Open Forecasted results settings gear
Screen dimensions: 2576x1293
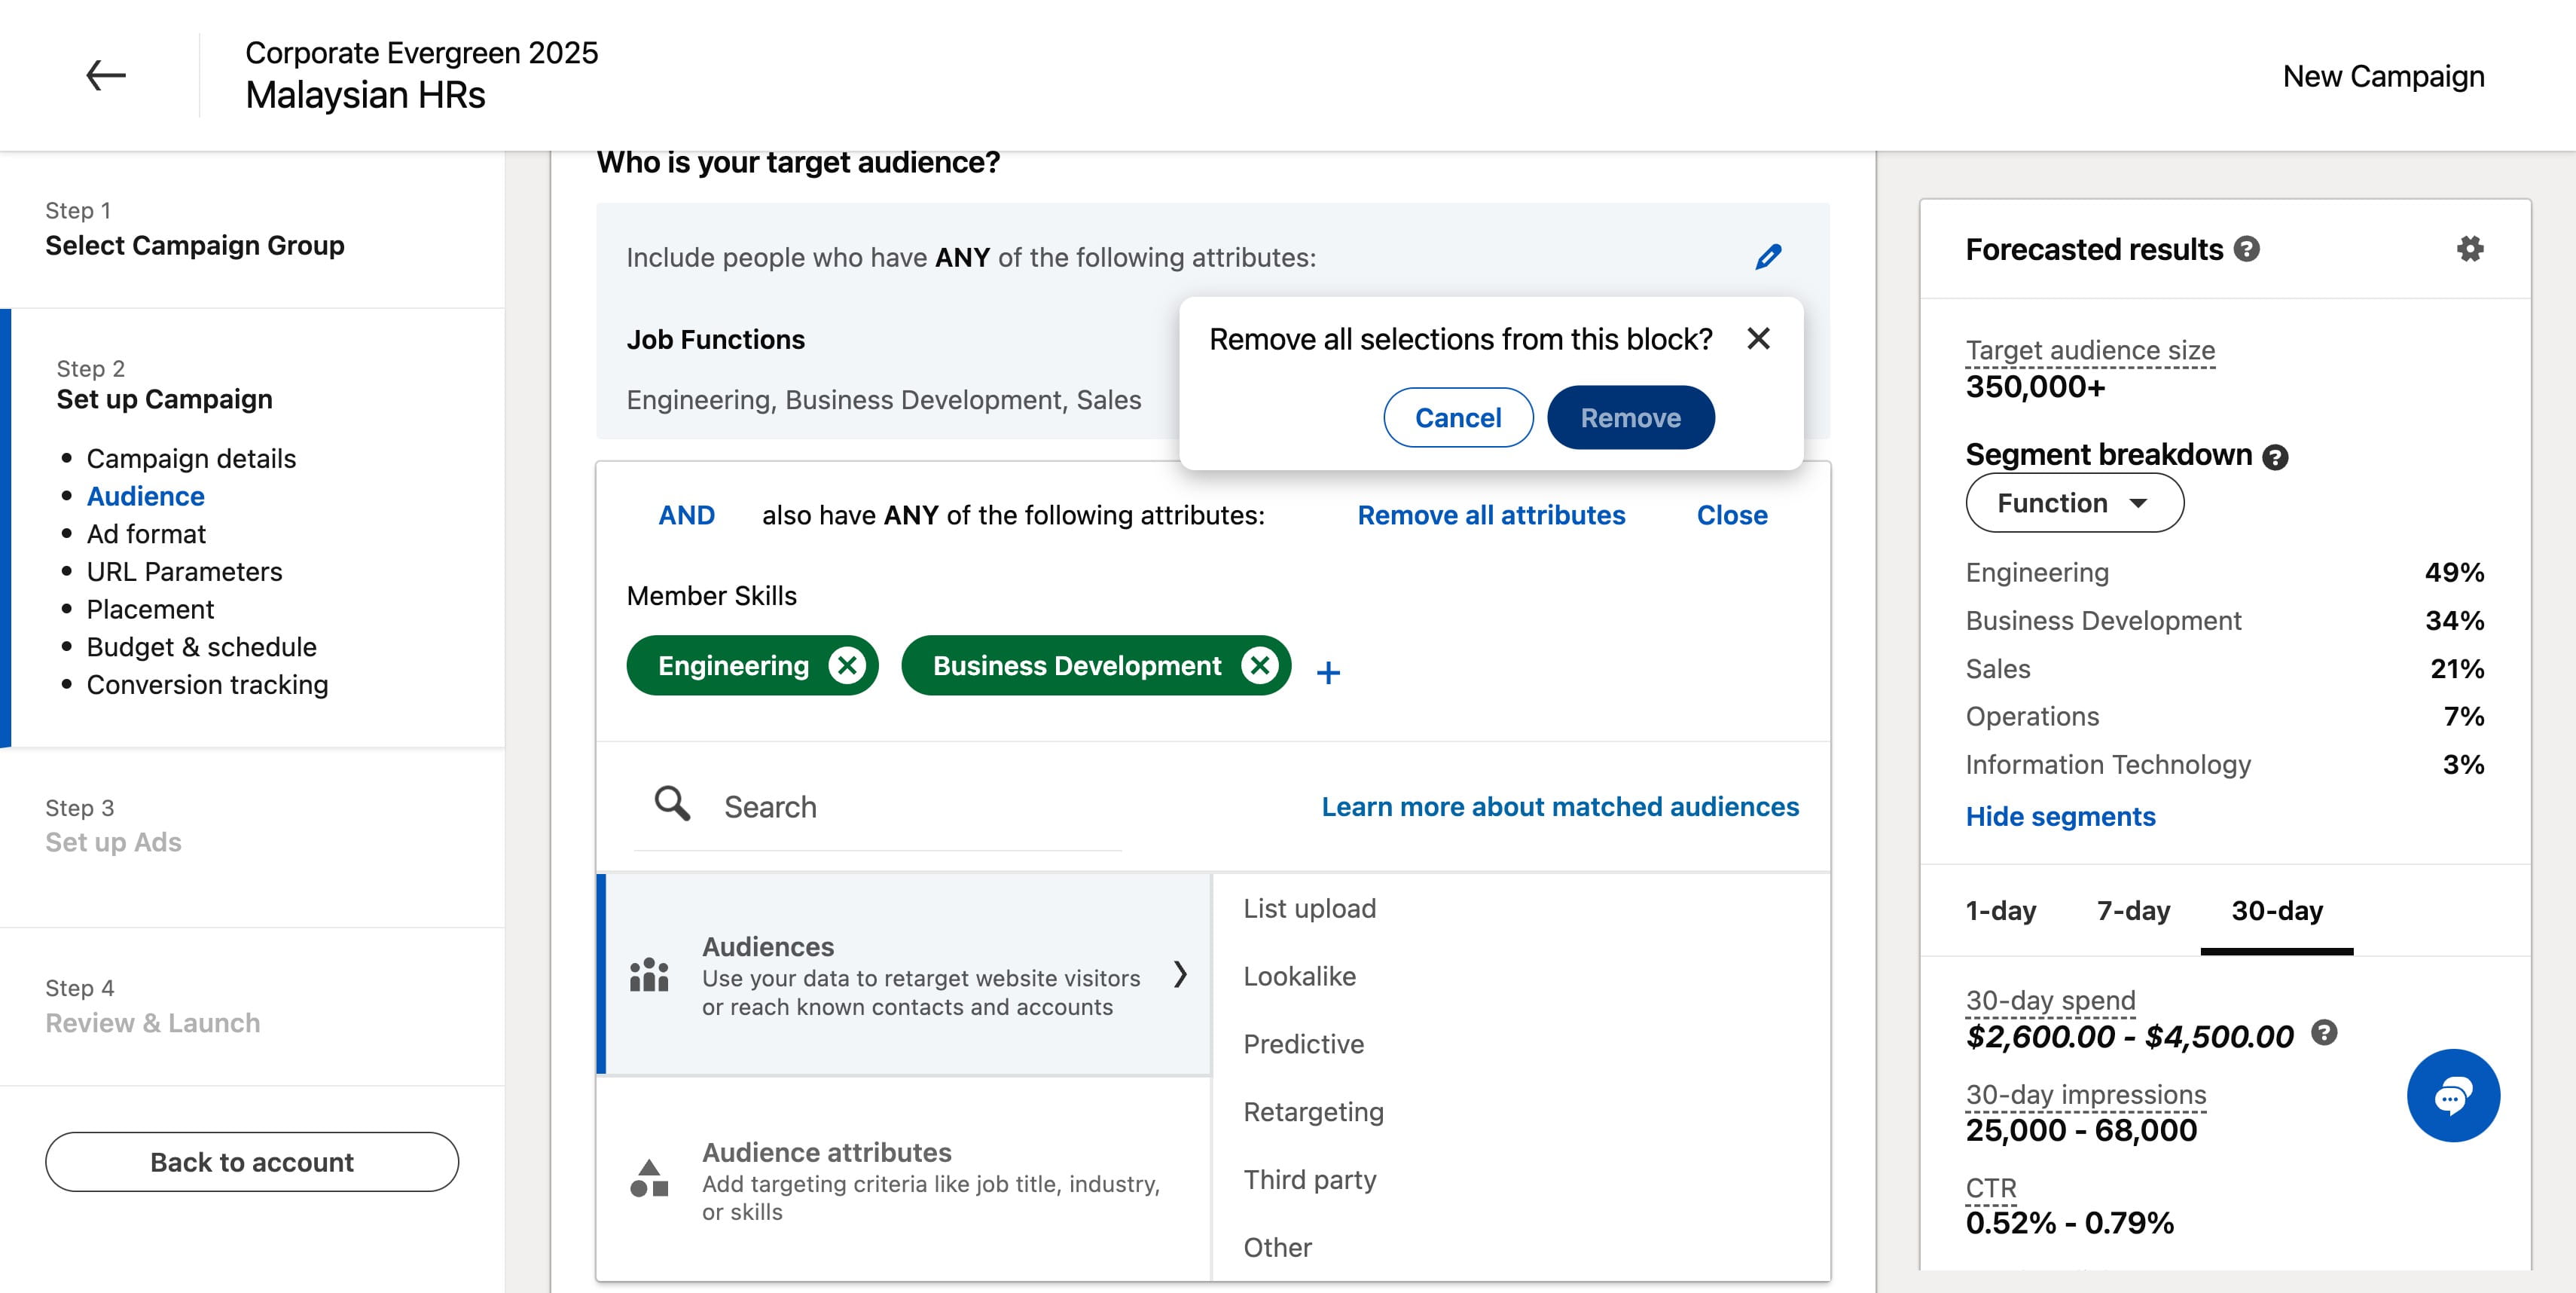pyautogui.click(x=2470, y=249)
